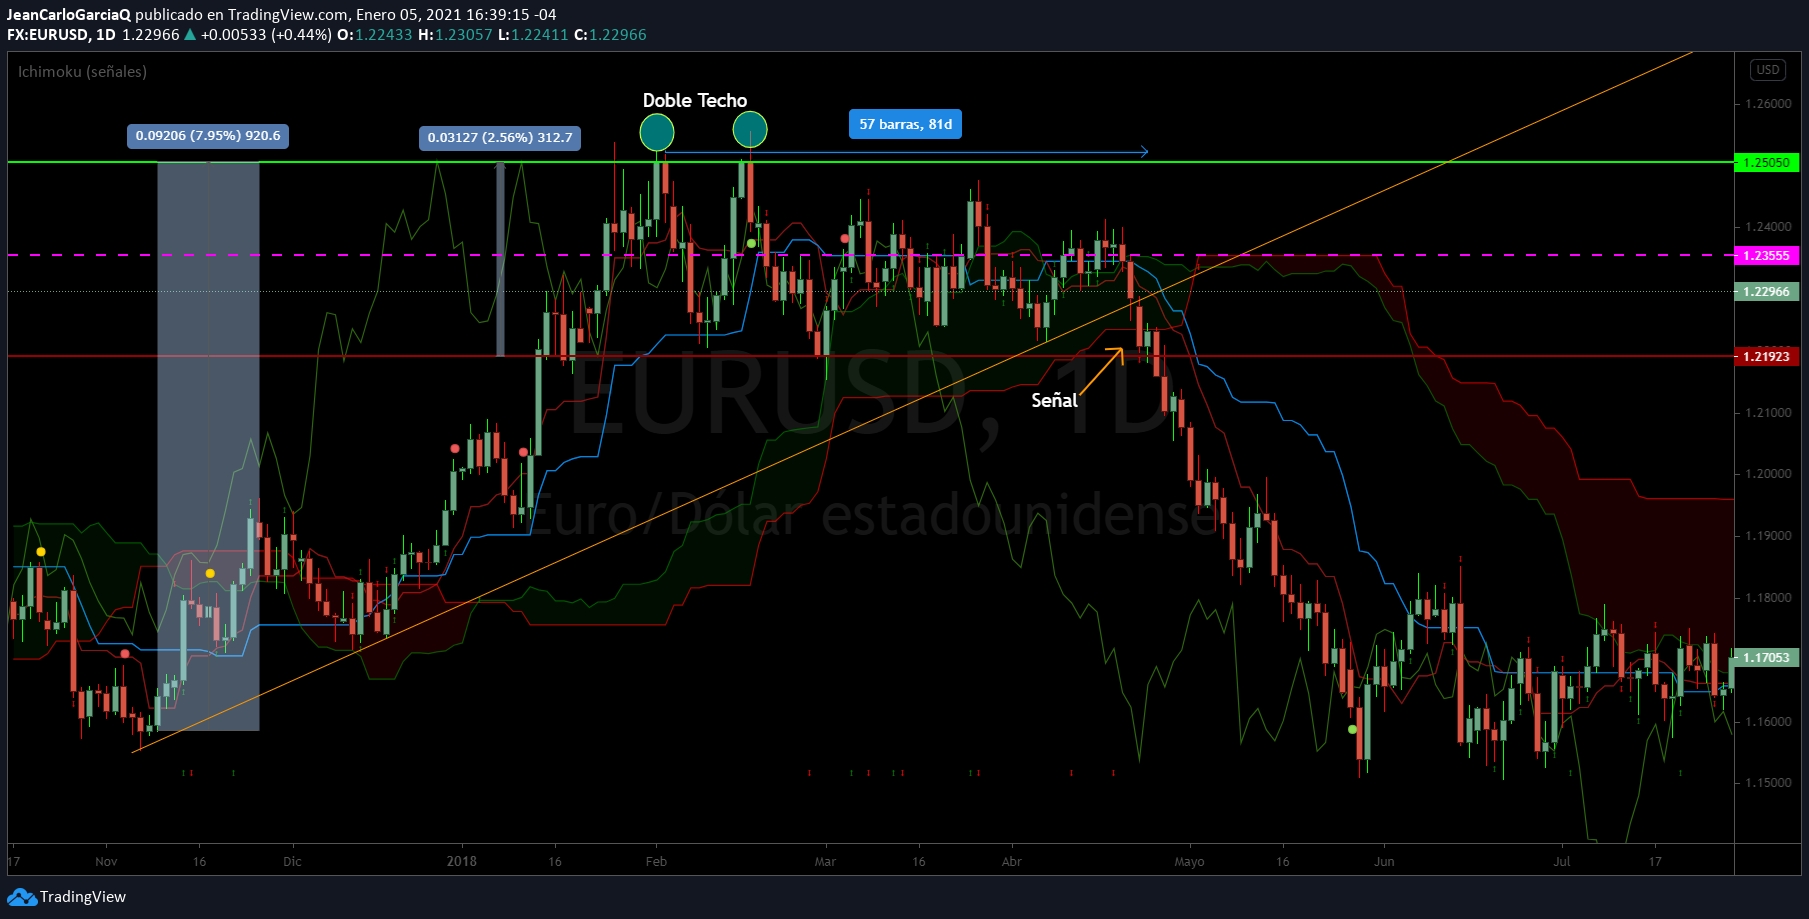Click the 1.21000 axis price
The width and height of the screenshot is (1809, 919).
point(1768,413)
